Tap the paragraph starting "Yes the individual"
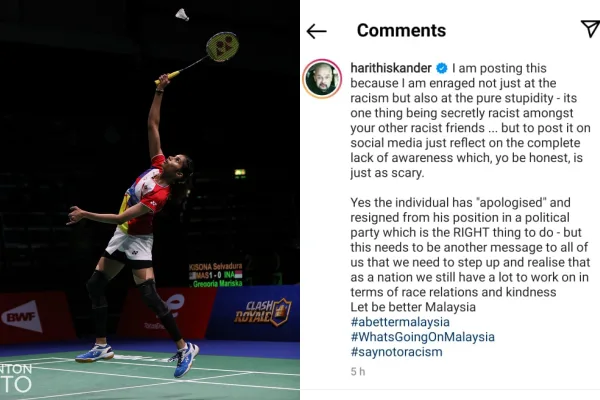This screenshot has width=600, height=400. tap(470, 247)
